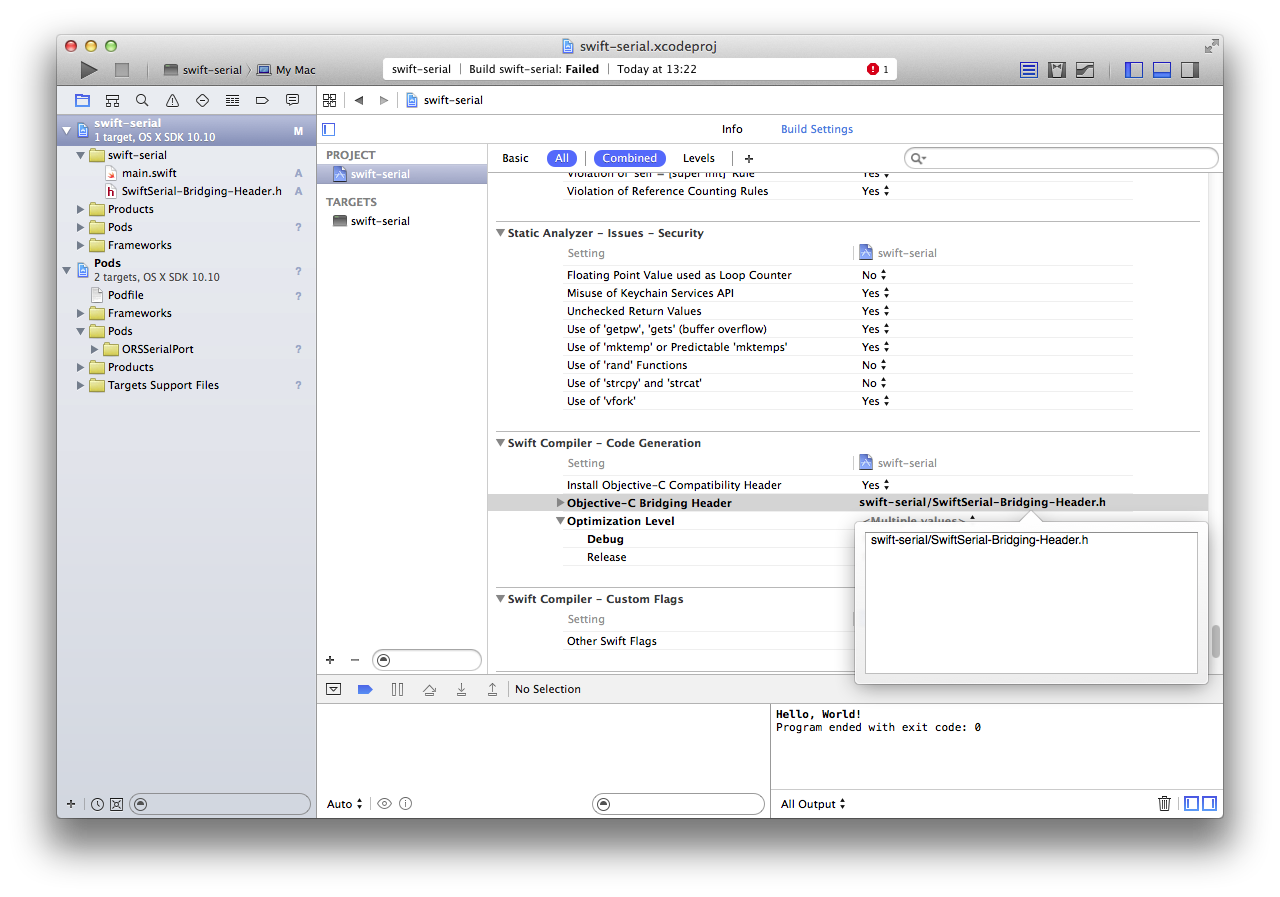Select the swift-serial project entry
Viewport: 1280px width, 897px height.
coord(402,174)
